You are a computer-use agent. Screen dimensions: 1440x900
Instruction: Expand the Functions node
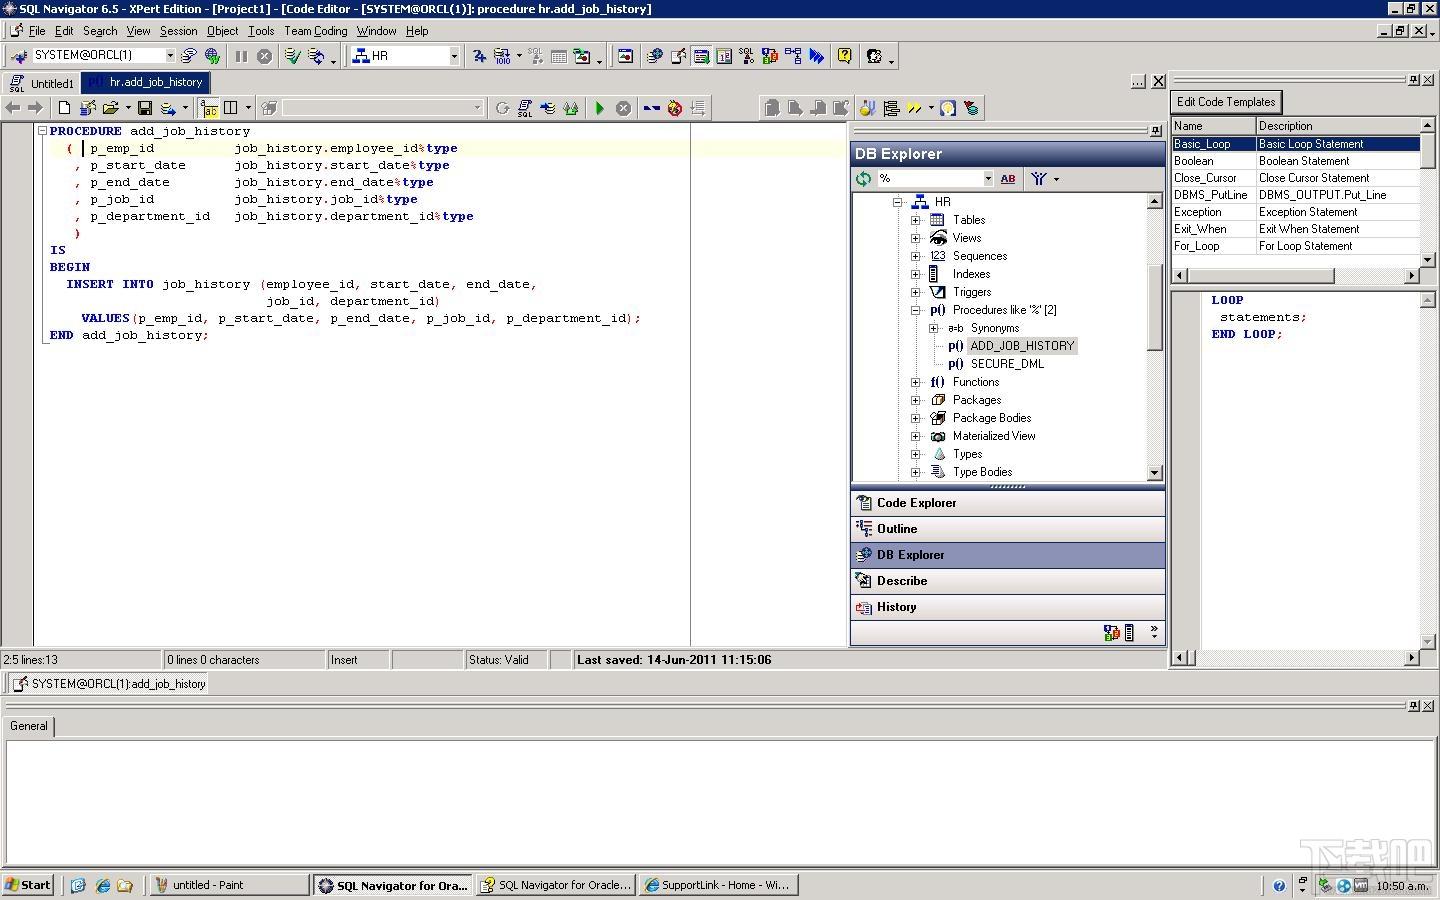coord(916,382)
